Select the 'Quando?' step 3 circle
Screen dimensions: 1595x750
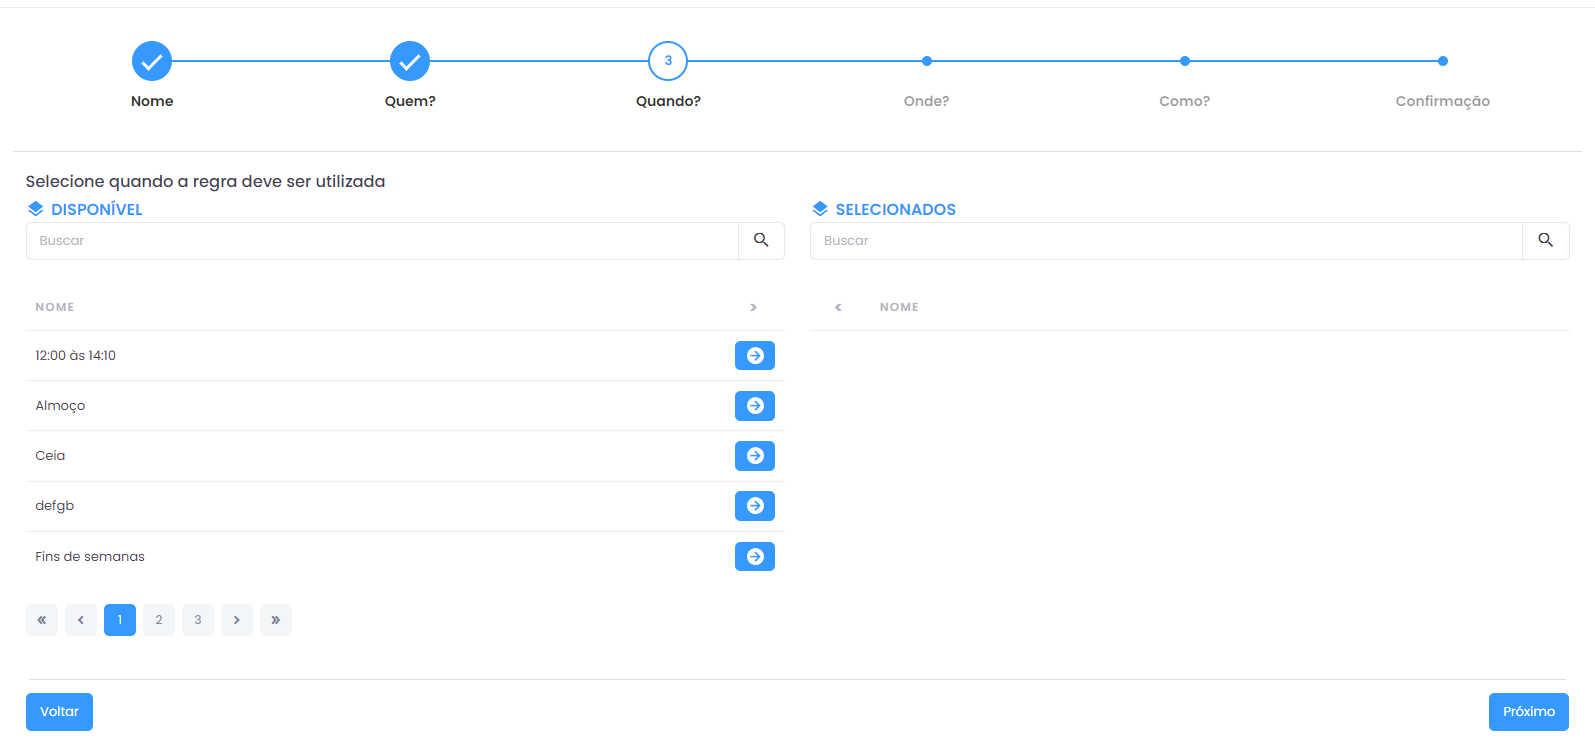668,61
